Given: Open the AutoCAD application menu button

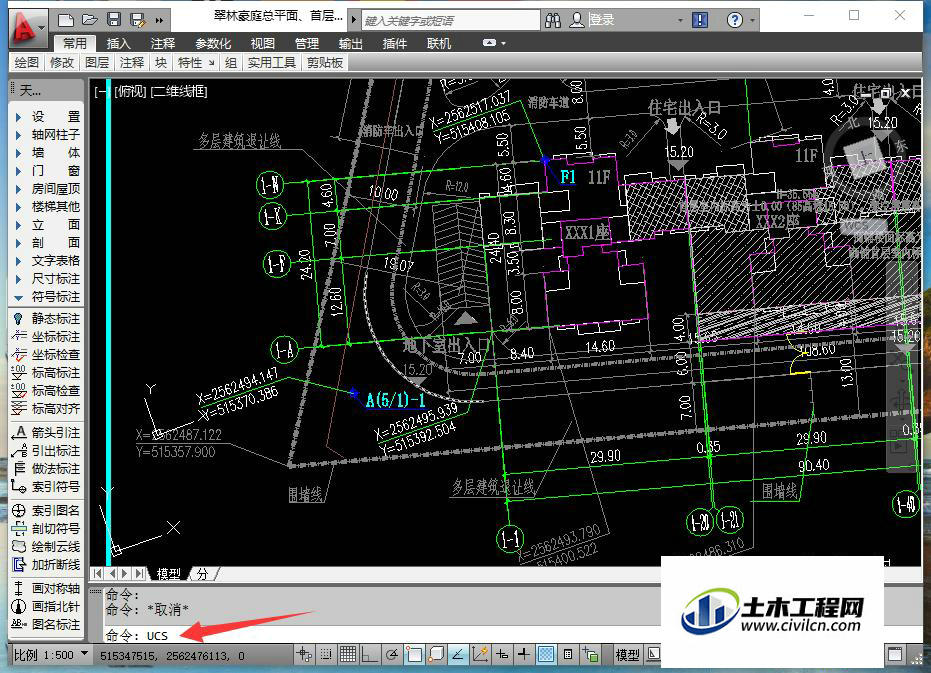Looking at the screenshot, I should click(27, 27).
